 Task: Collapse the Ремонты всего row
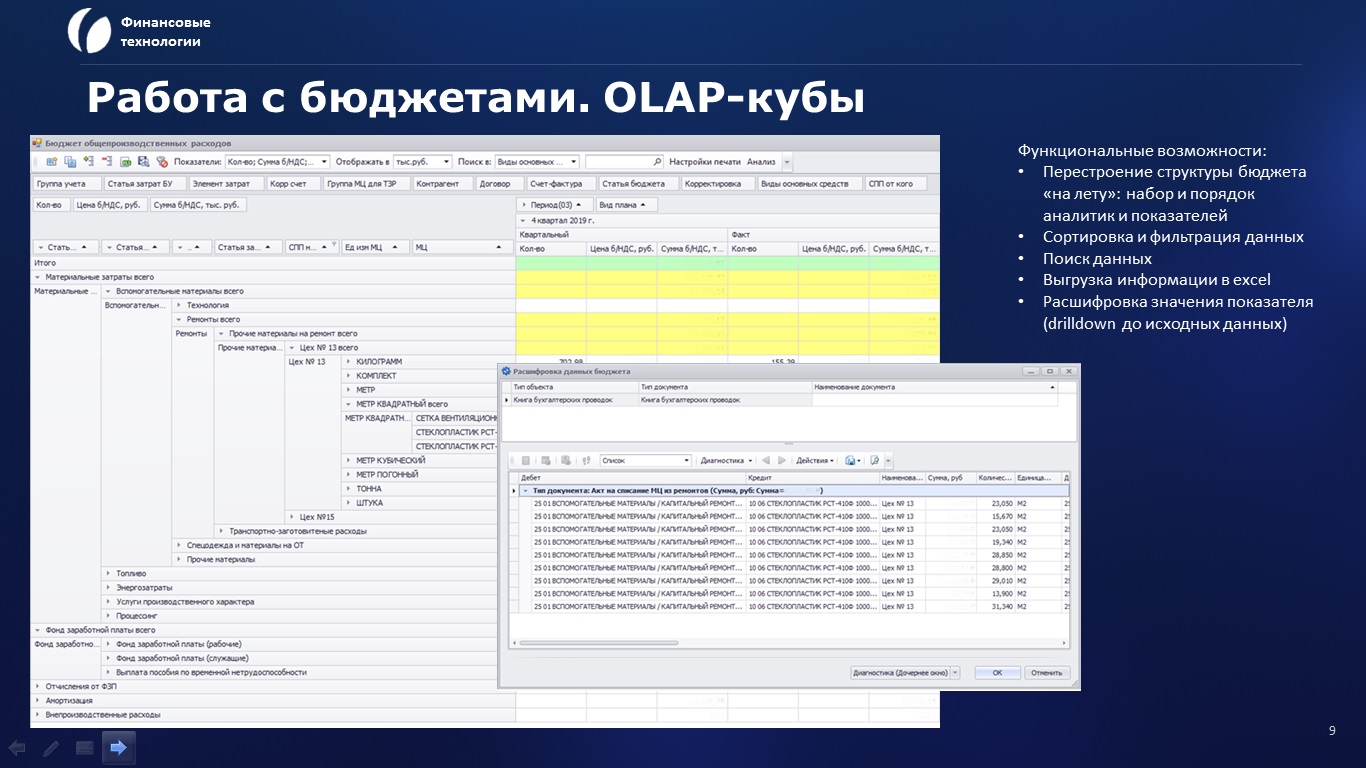tap(178, 319)
